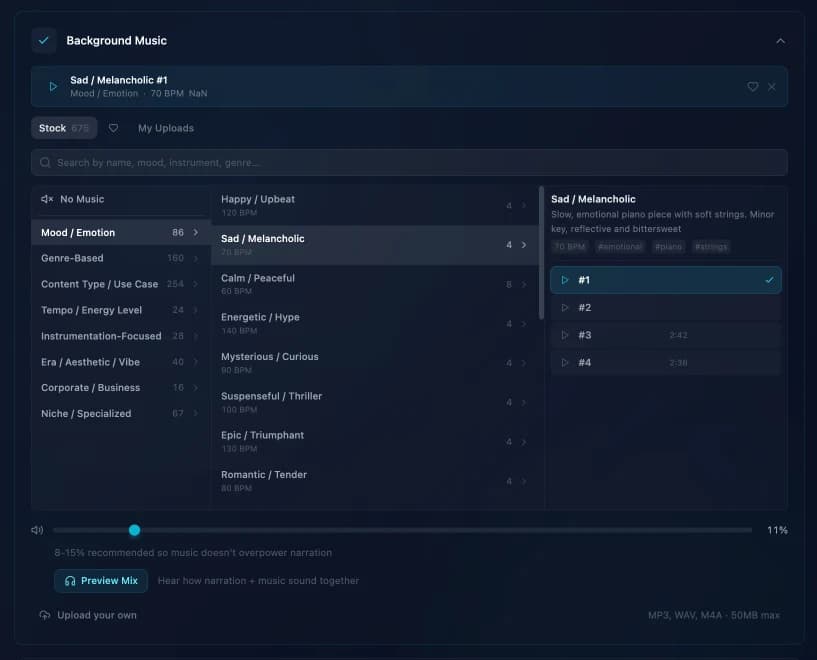817x660 pixels.
Task: Click the mood list scrollbar
Action: coord(541,253)
